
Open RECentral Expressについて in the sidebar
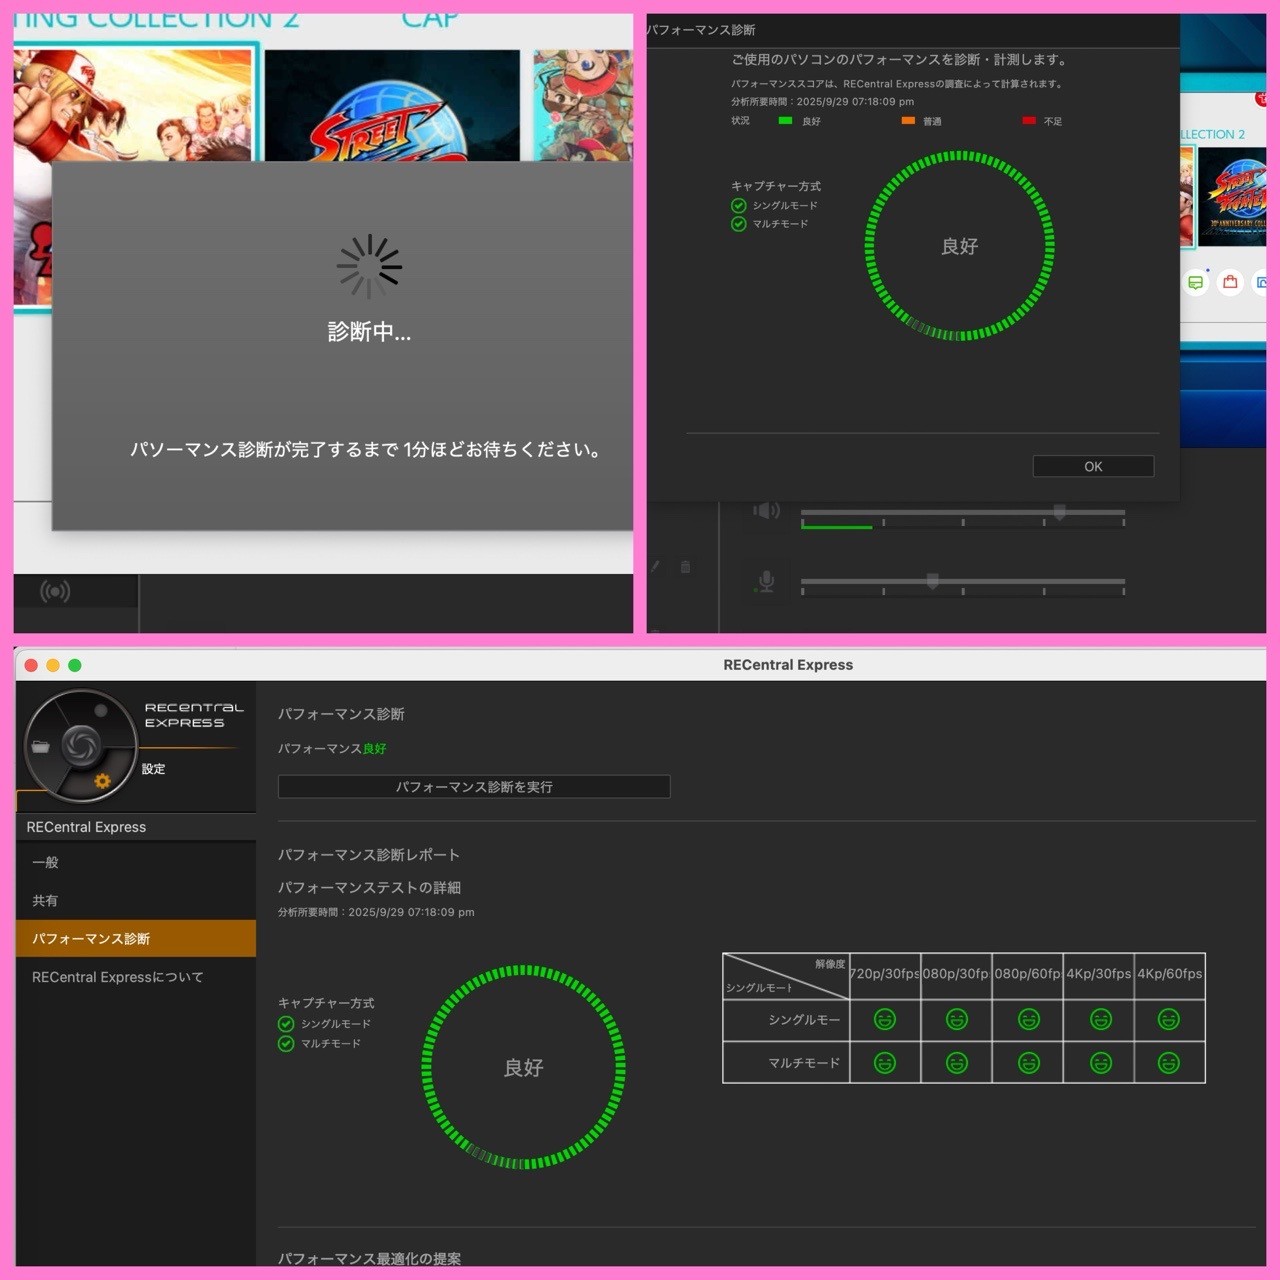[118, 977]
